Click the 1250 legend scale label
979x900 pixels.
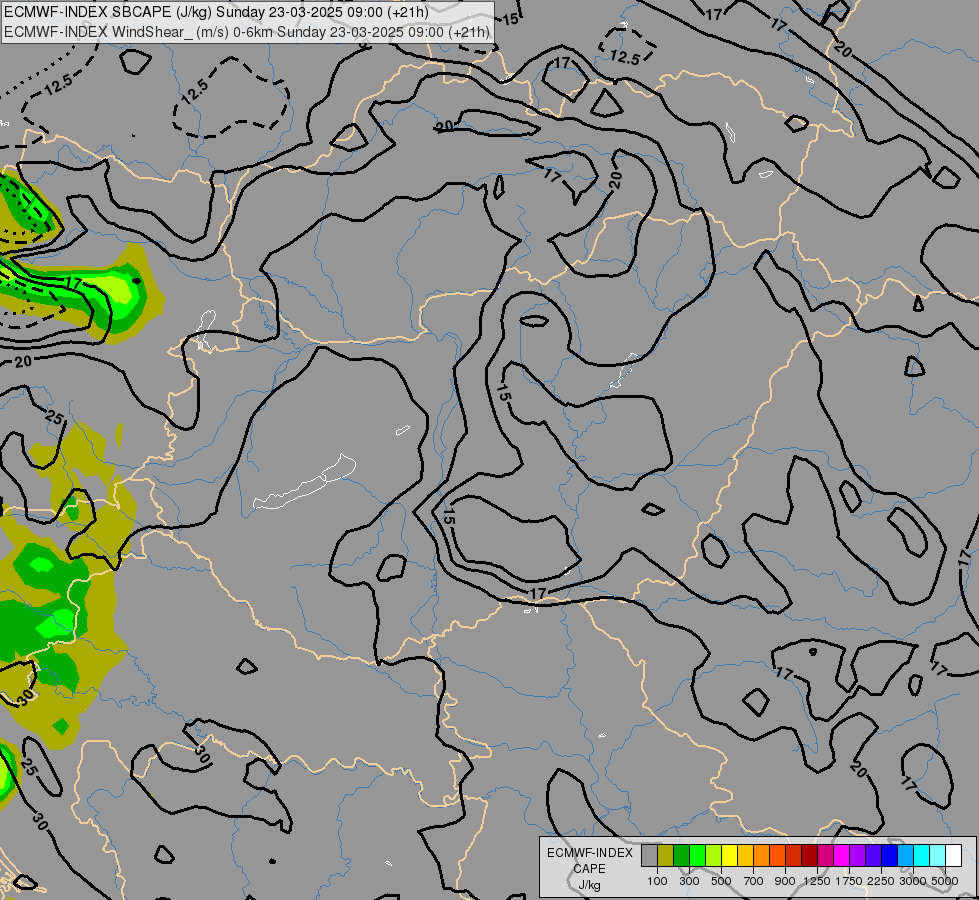817,881
